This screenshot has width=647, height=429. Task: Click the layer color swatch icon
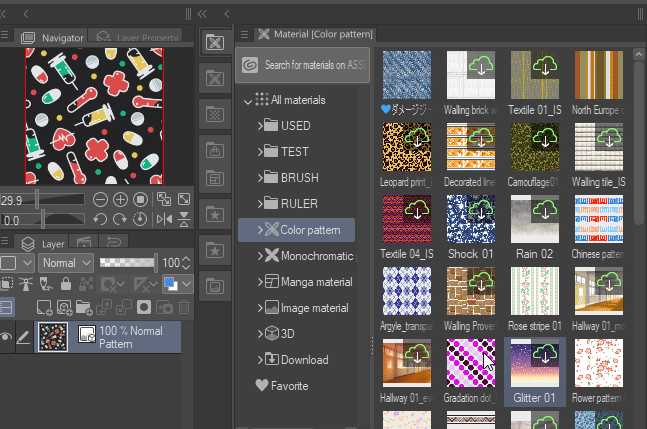[x=170, y=284]
